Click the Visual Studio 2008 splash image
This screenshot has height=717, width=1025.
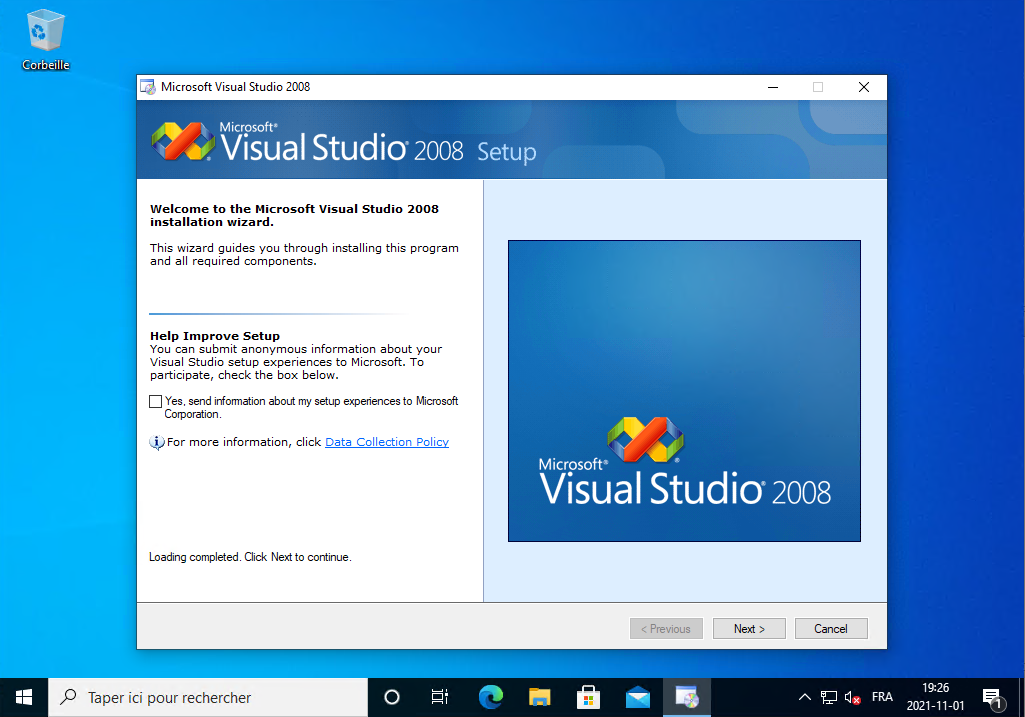point(684,391)
